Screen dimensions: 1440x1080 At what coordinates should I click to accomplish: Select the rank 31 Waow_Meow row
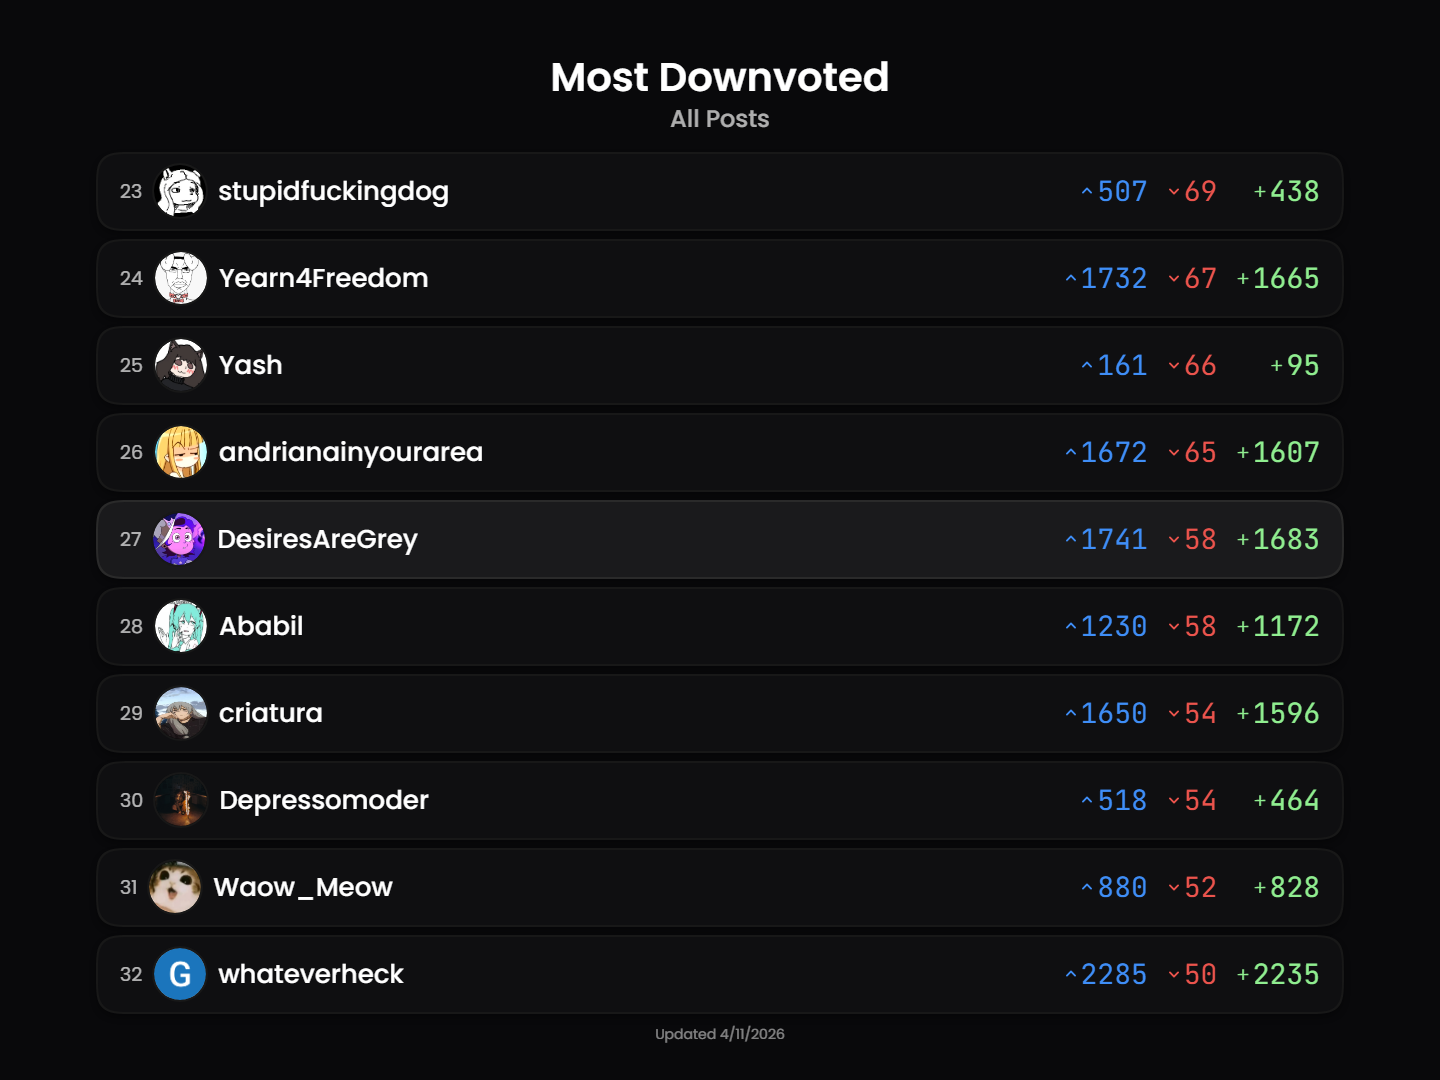720,887
